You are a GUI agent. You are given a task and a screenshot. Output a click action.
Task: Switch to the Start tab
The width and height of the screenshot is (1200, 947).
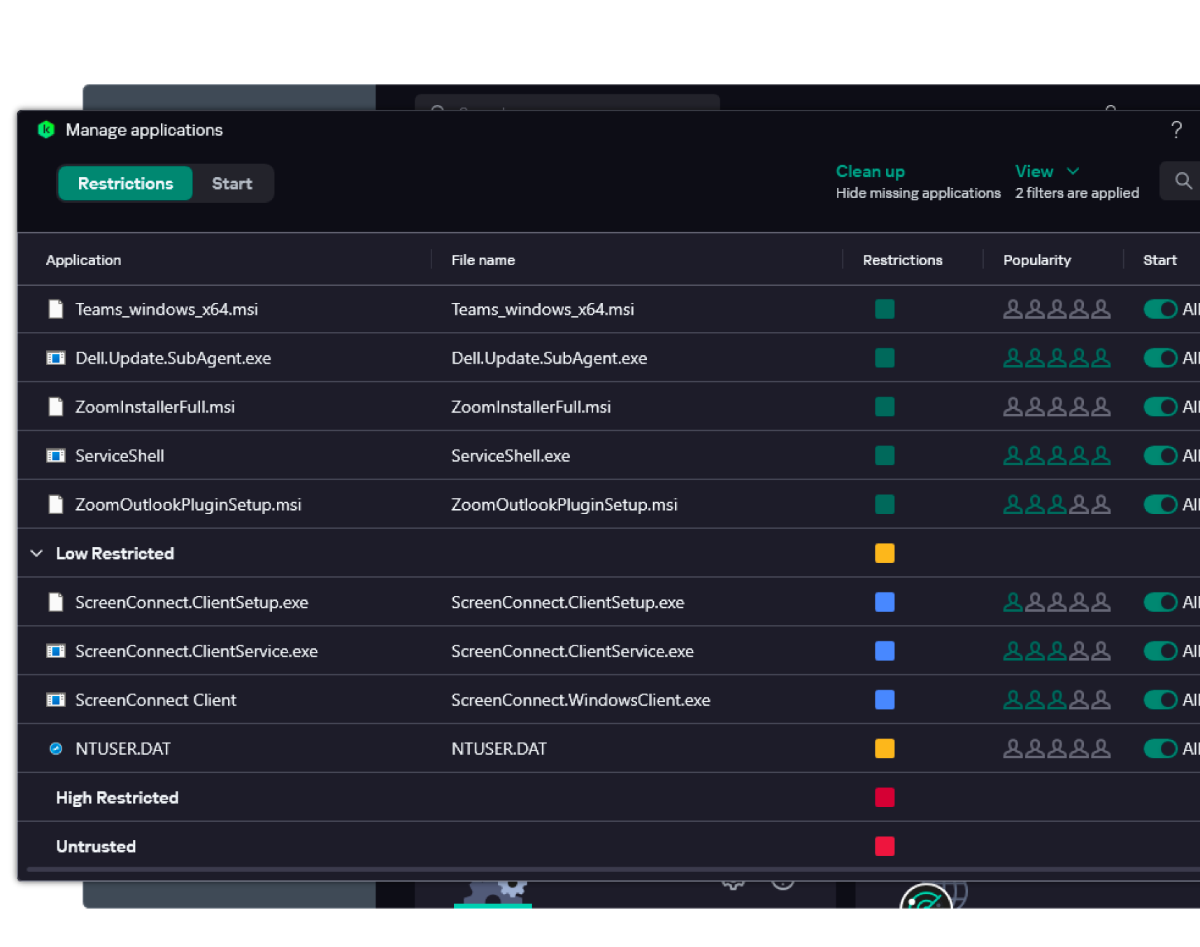(x=232, y=184)
